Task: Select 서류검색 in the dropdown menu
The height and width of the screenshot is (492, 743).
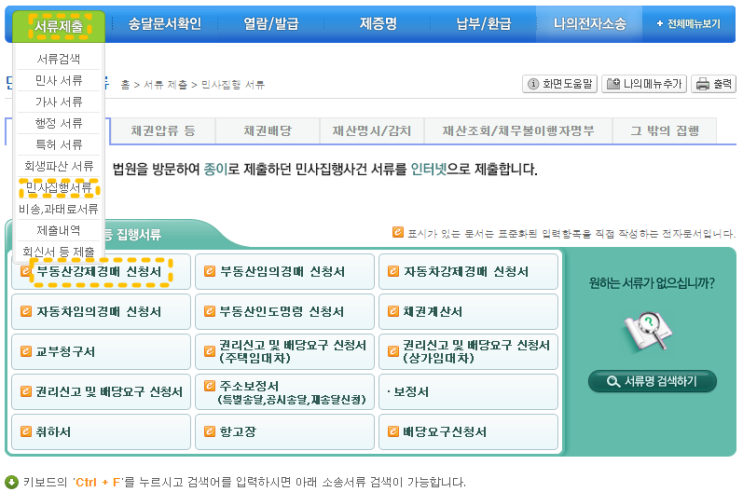Action: coord(59,59)
